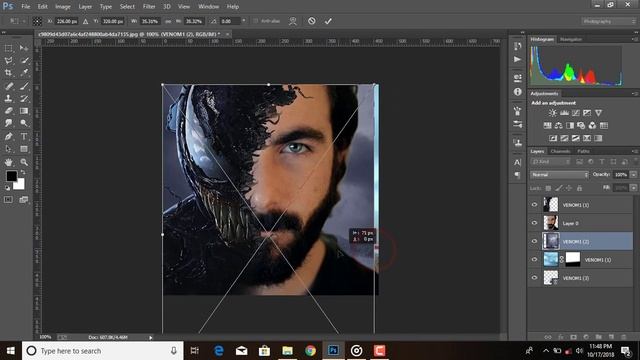The image size is (640, 360).
Task: Swap foreground and background colors
Action: (23, 173)
